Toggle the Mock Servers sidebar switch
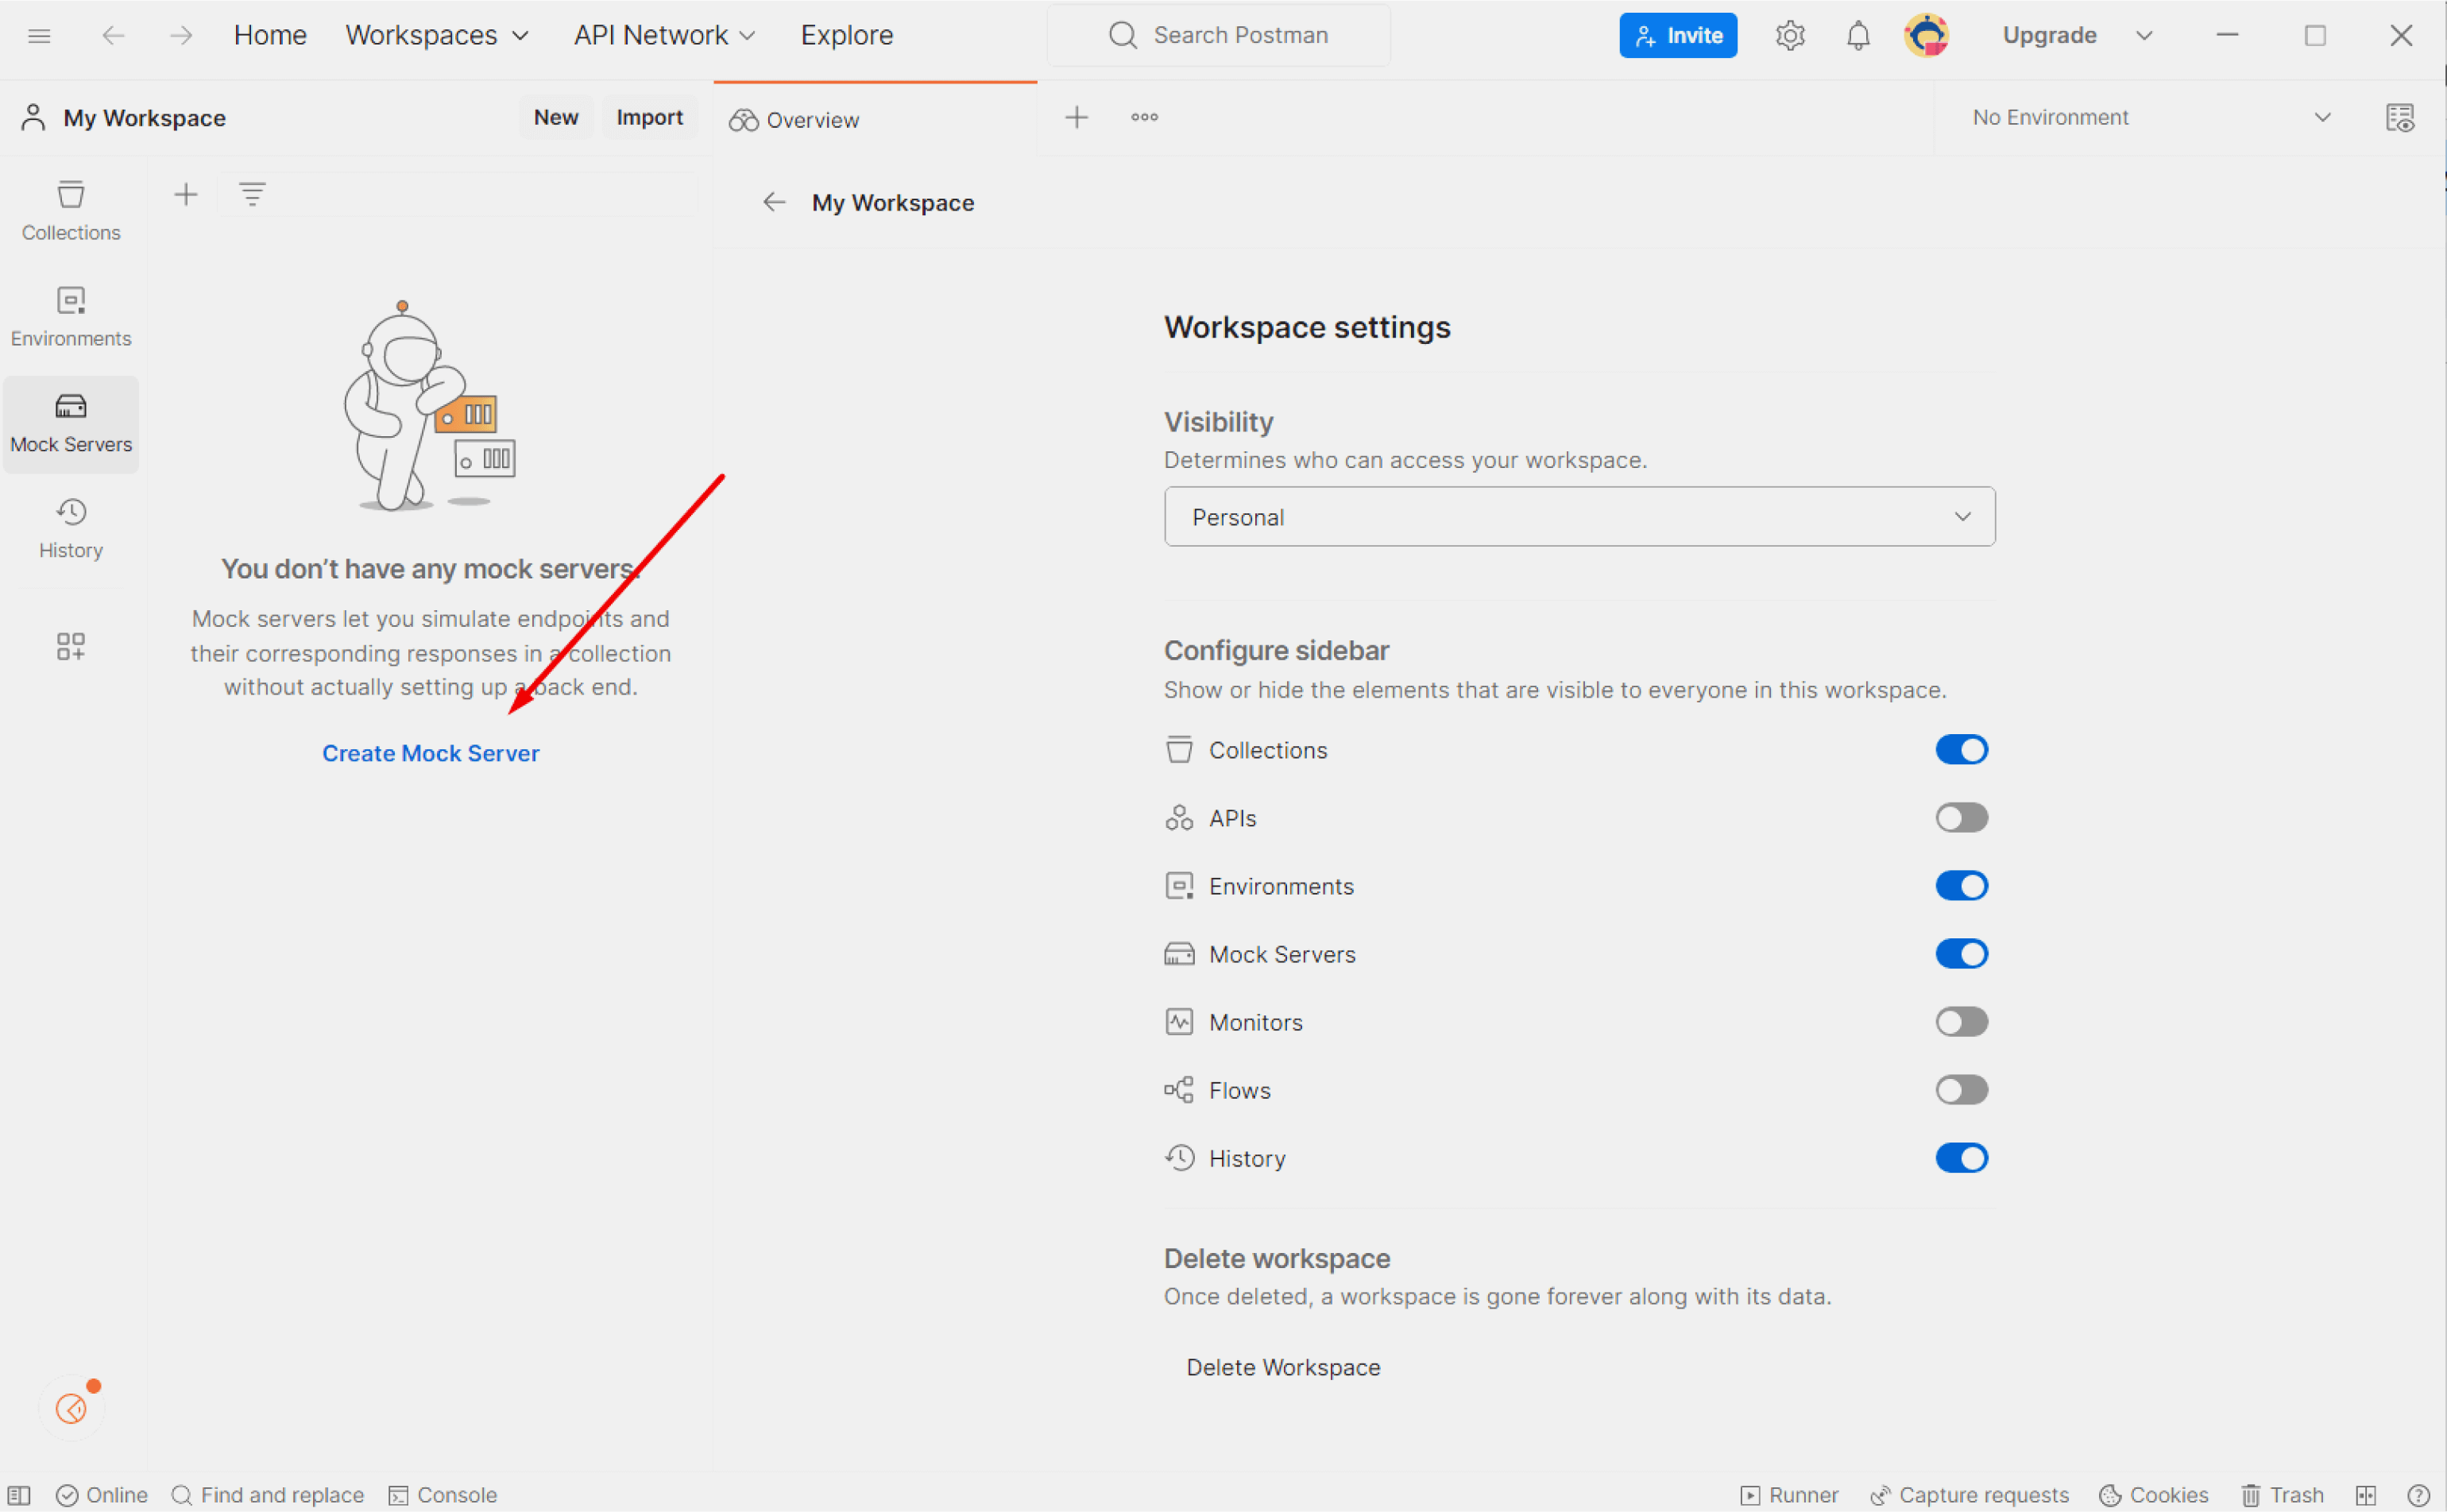Image resolution: width=2447 pixels, height=1512 pixels. (1961, 954)
